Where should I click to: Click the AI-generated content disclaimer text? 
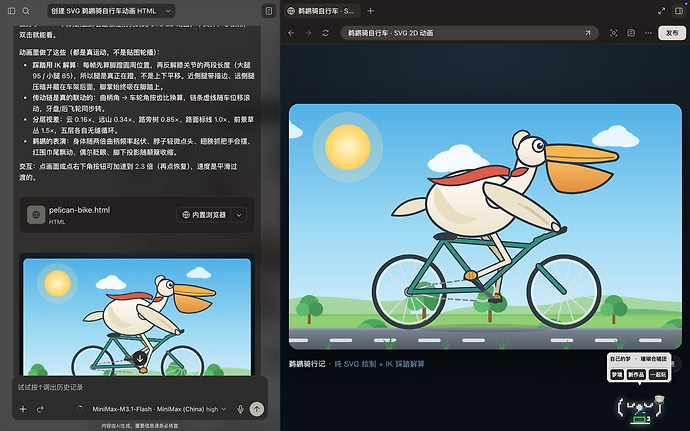pyautogui.click(x=140, y=426)
